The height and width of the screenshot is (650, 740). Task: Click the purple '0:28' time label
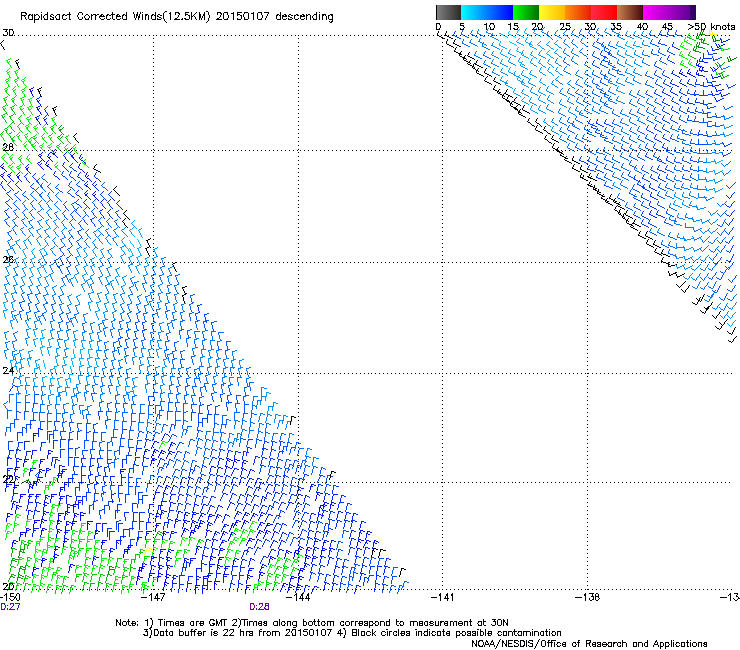(260, 607)
